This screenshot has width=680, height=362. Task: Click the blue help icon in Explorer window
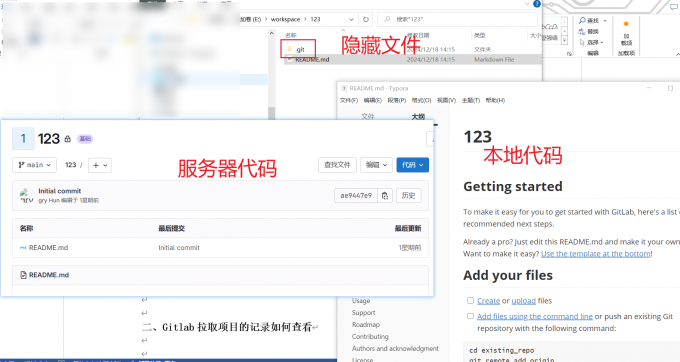click(x=537, y=3)
